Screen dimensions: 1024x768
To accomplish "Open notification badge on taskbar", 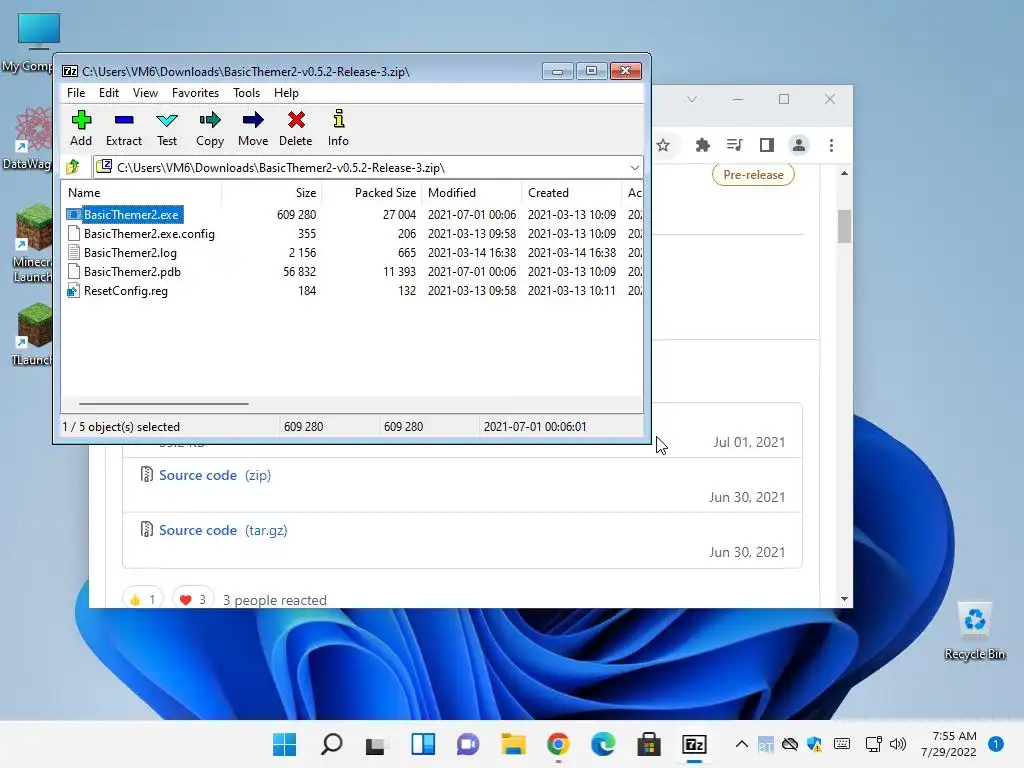I will [x=995, y=744].
